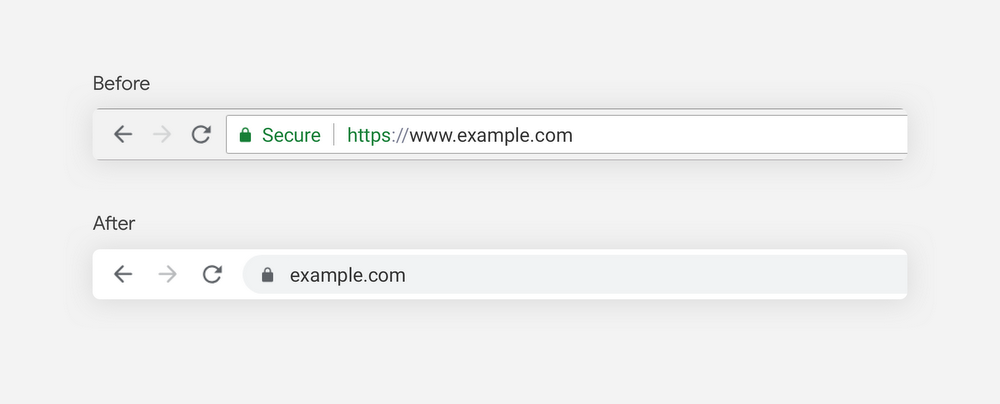Click the back arrow in the Before toolbar
Screen dimensions: 1000x404
tap(123, 134)
